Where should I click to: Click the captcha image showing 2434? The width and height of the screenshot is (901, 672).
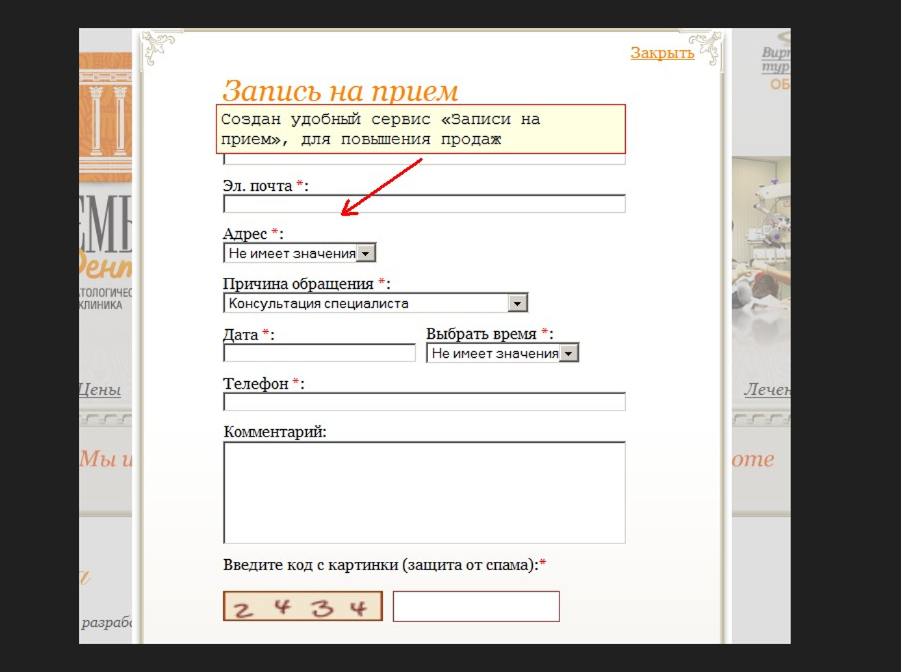[302, 605]
